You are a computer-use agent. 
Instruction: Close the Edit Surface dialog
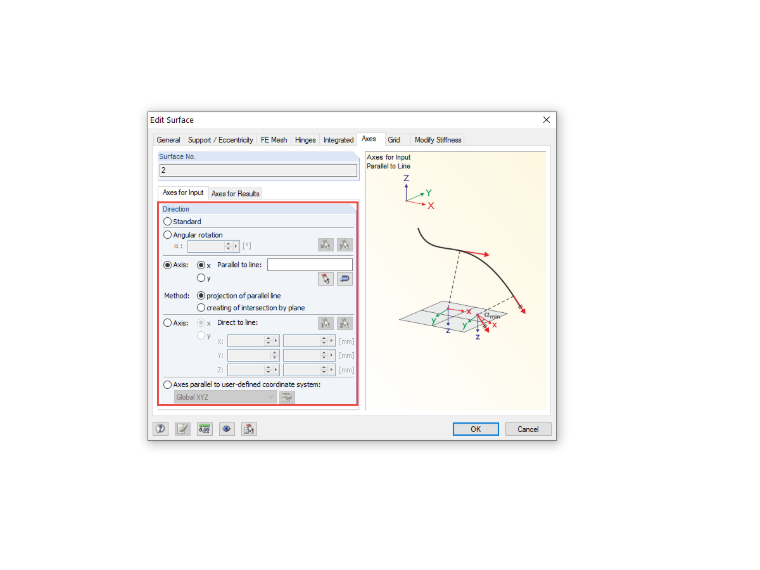tap(546, 120)
